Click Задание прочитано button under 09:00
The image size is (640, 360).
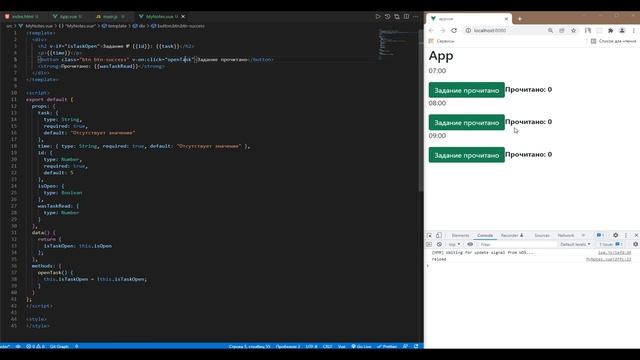pos(467,155)
